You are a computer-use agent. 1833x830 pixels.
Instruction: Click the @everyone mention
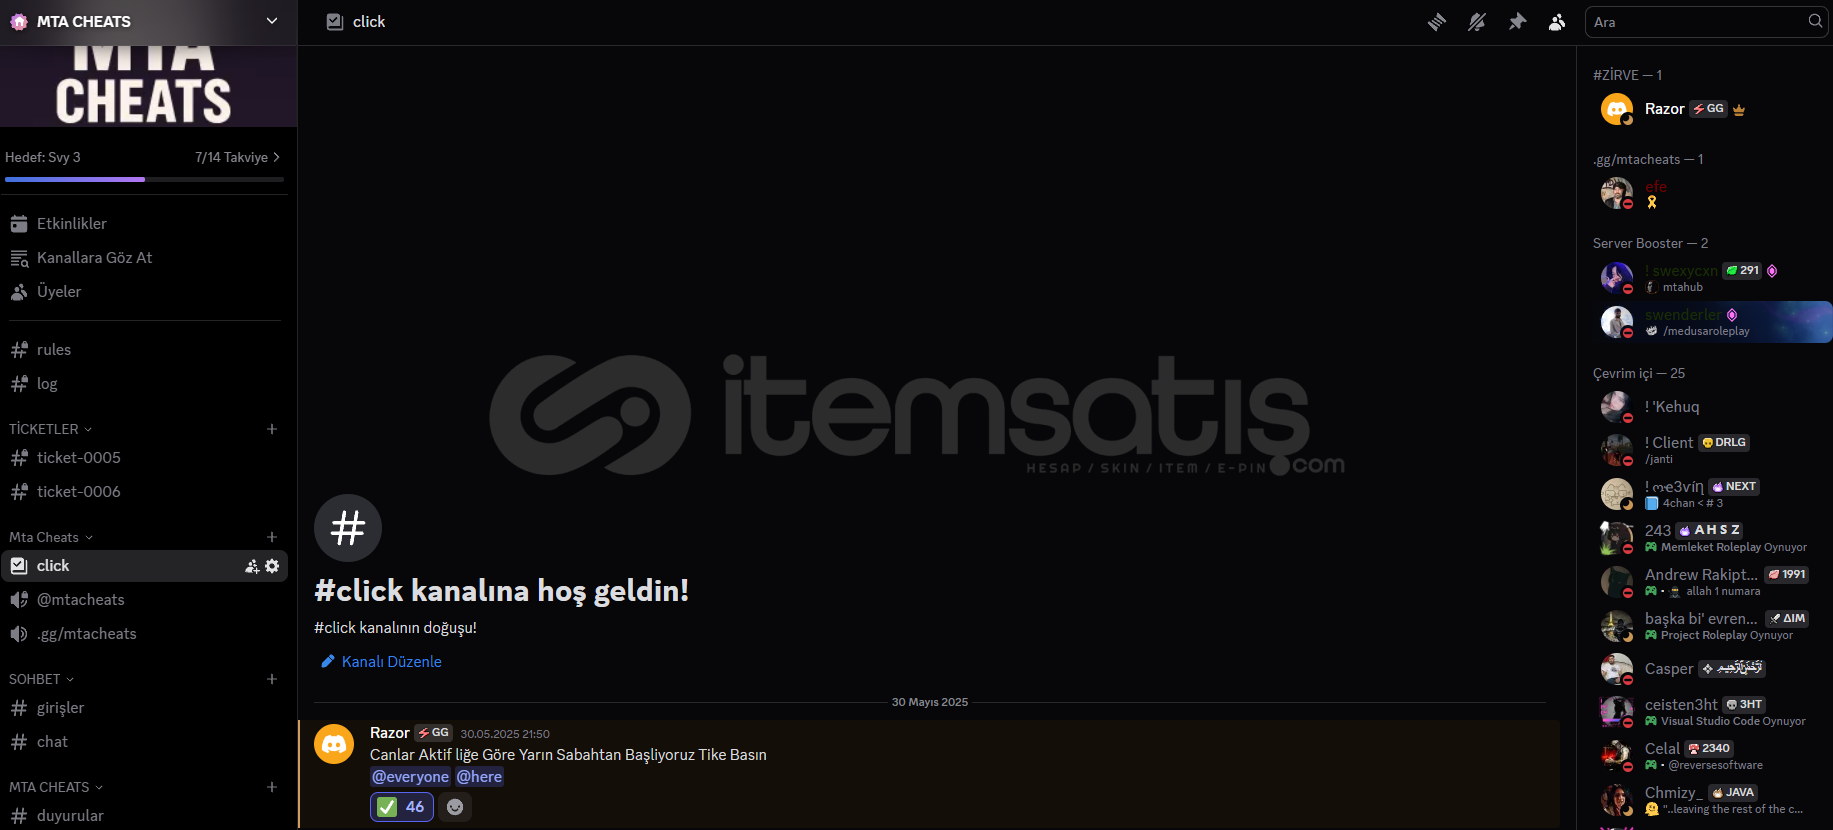[411, 777]
